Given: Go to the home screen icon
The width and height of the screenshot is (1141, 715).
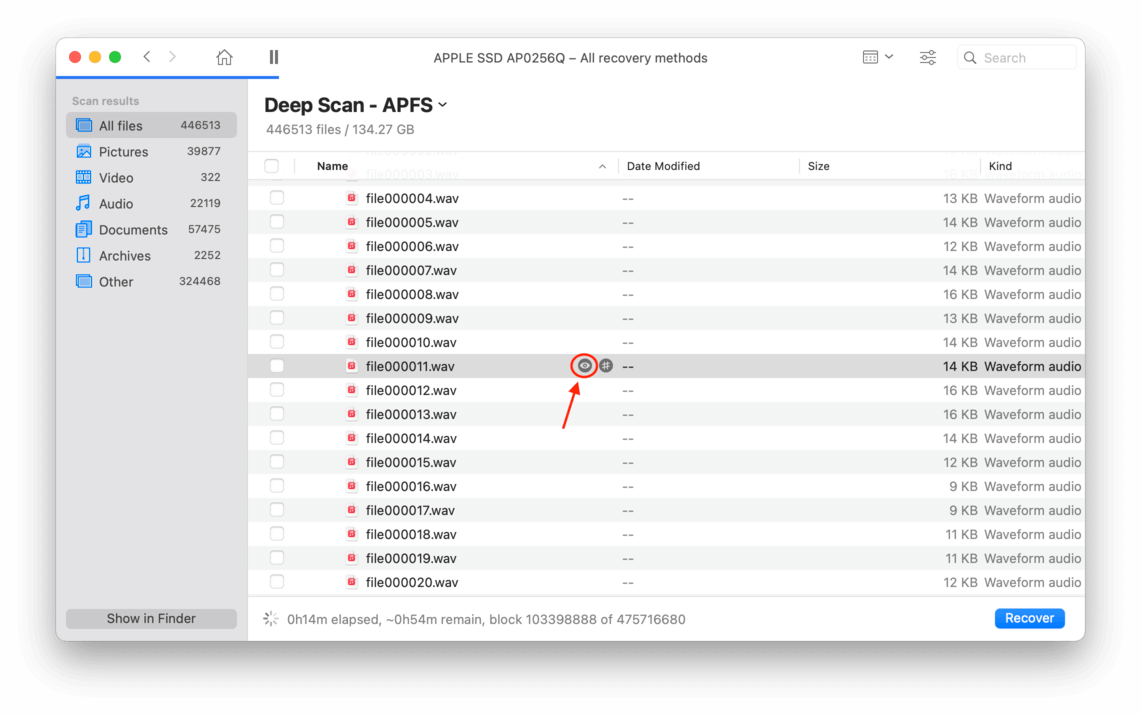Looking at the screenshot, I should coord(224,57).
